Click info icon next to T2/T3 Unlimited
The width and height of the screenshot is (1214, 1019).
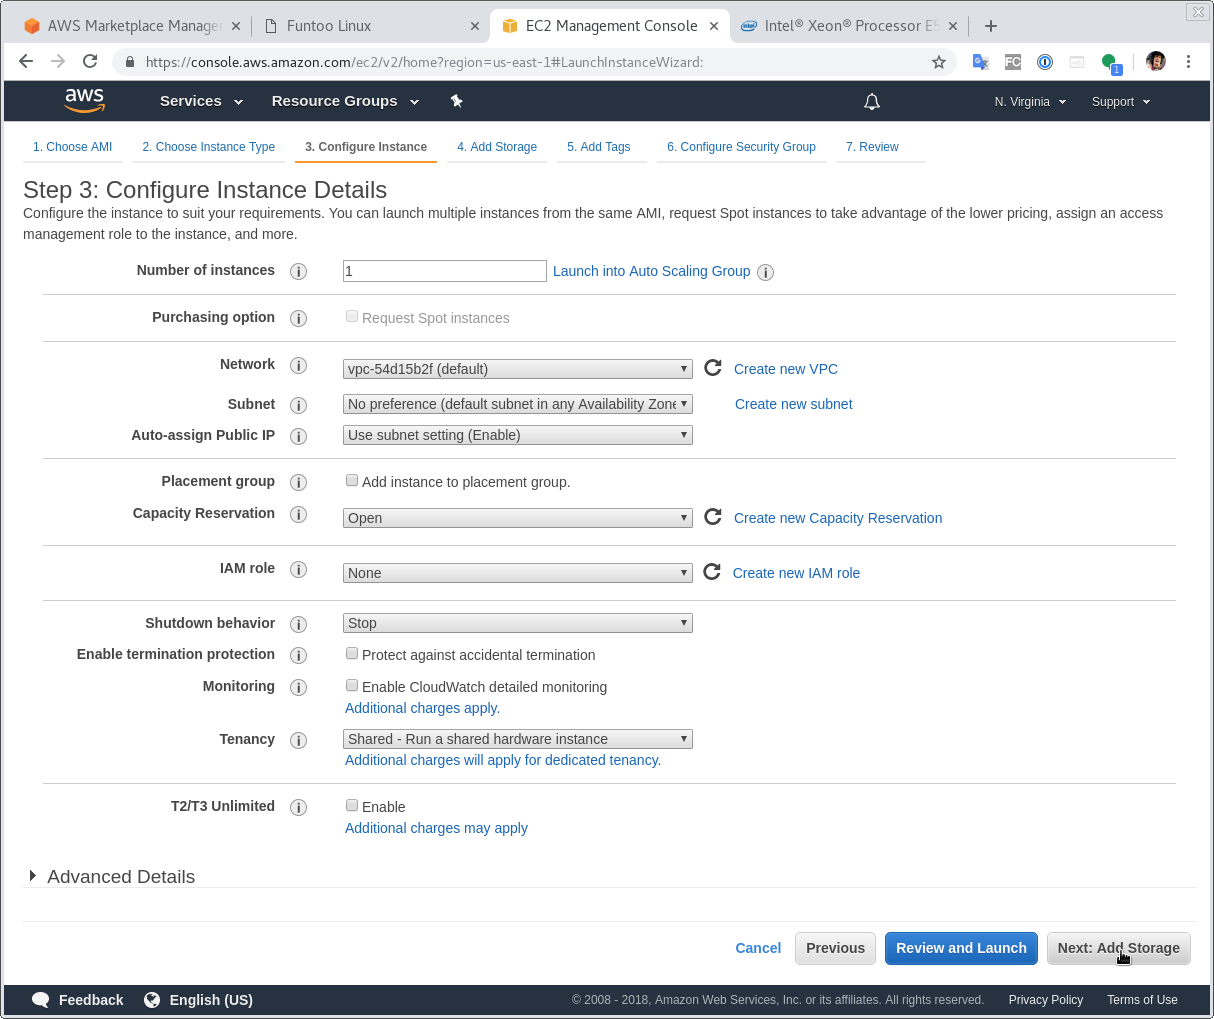pyautogui.click(x=298, y=807)
